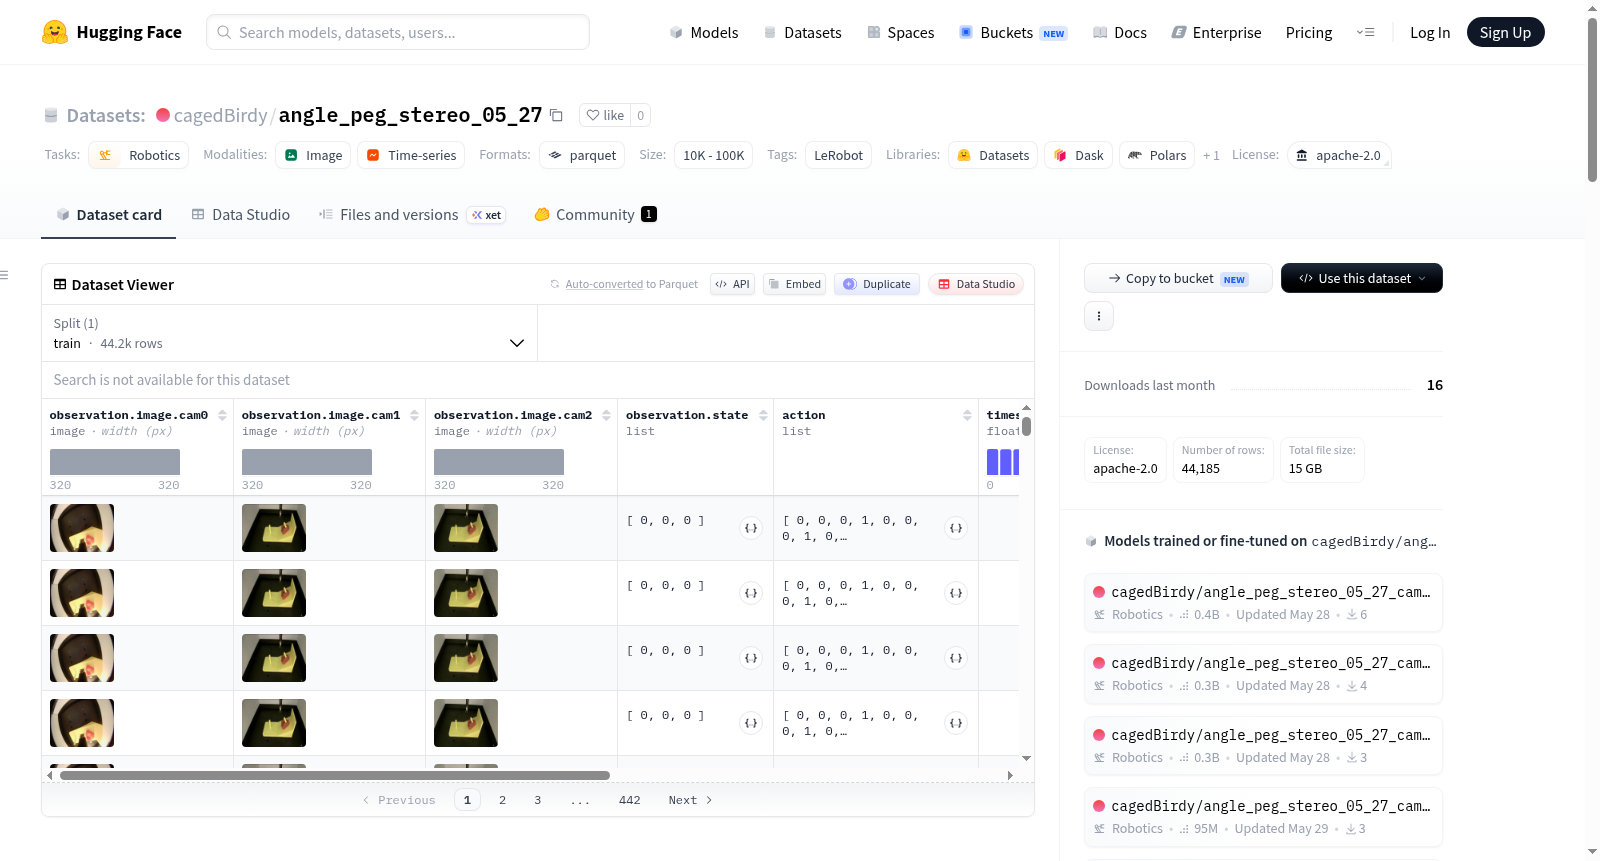Expand the fourth row's observation.state JSON
The image size is (1600, 861).
(751, 723)
